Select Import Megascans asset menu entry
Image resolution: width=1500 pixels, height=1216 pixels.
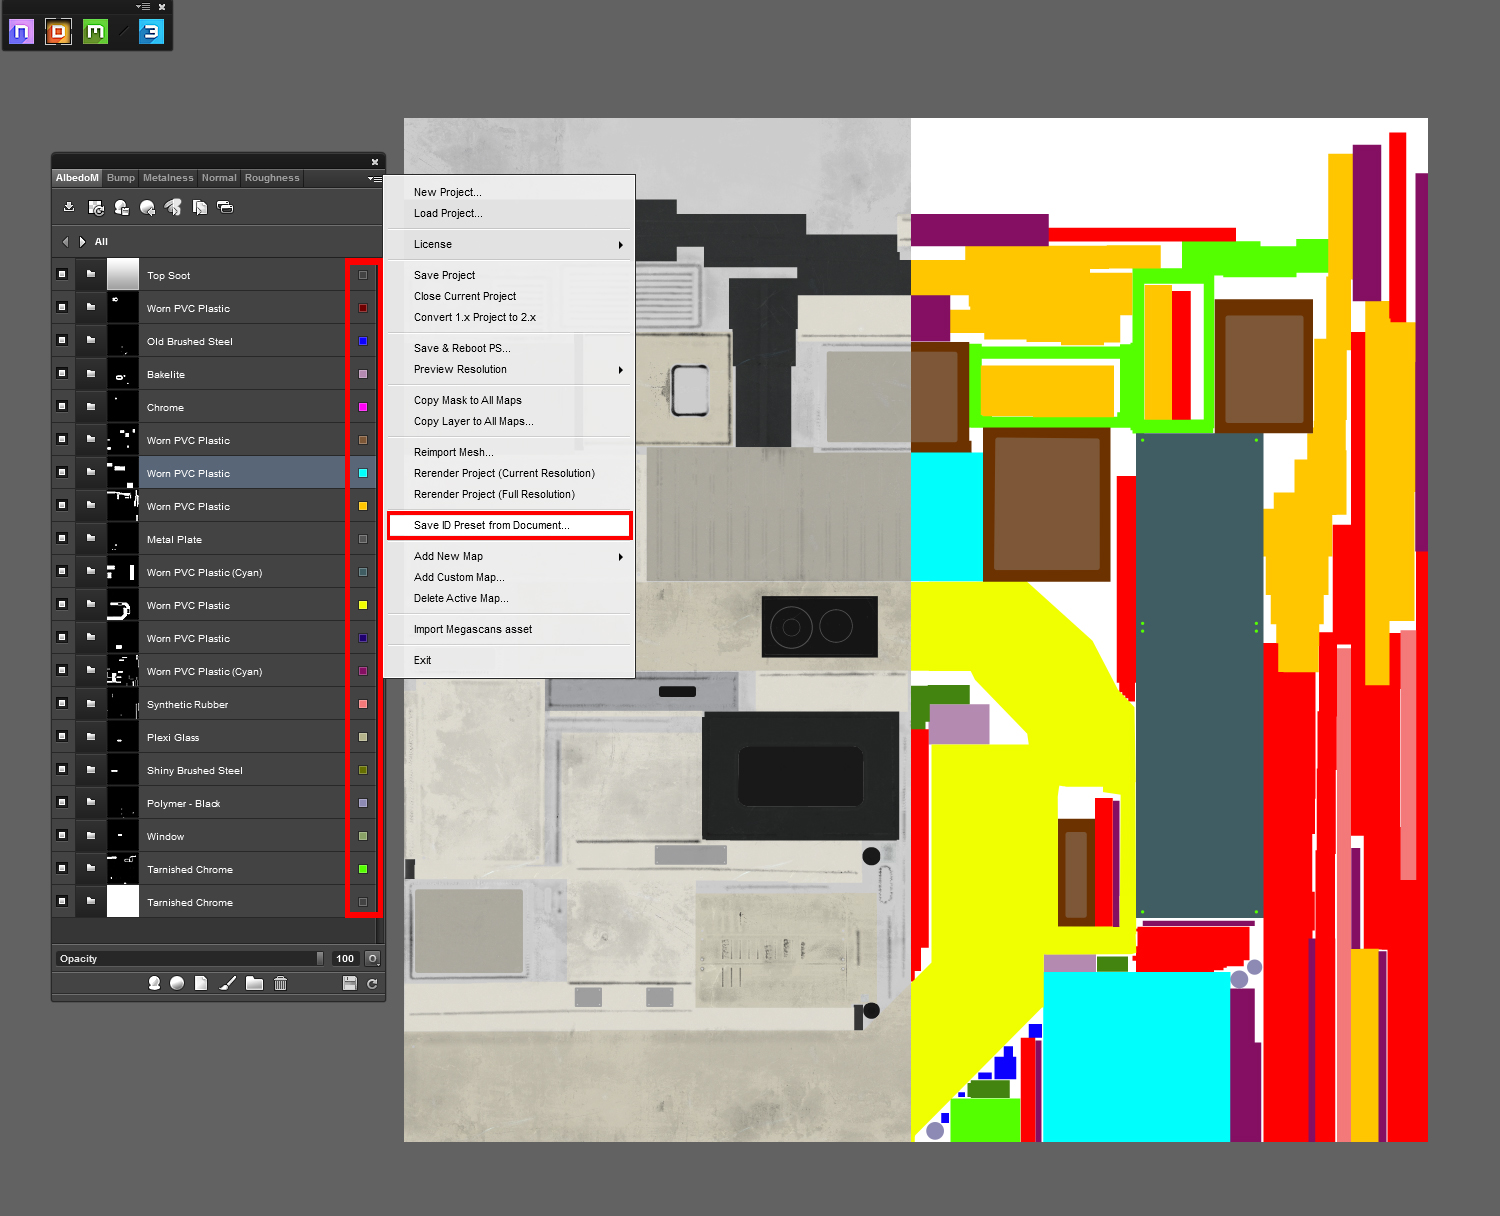[473, 630]
